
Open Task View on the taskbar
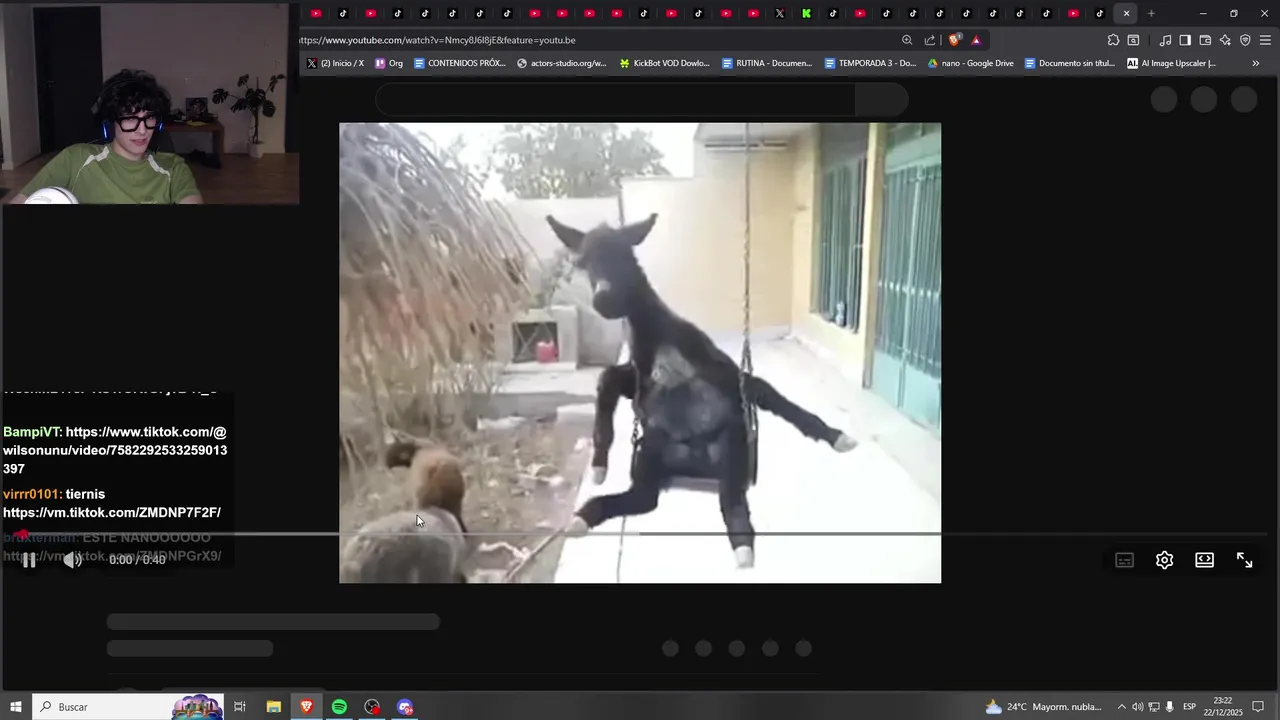(x=240, y=707)
